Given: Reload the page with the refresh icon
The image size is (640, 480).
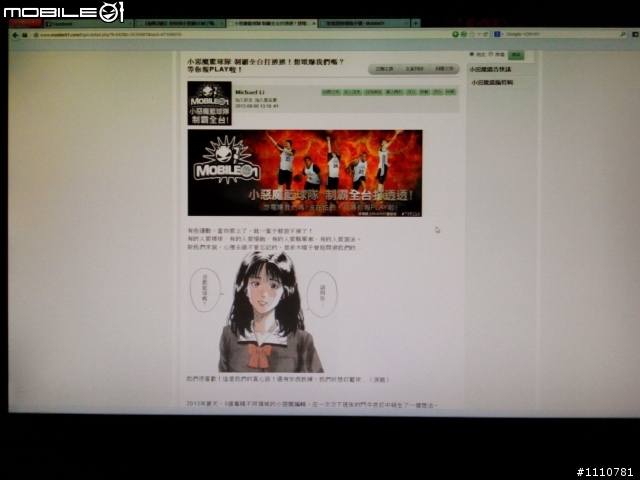Looking at the screenshot, I should point(486,34).
